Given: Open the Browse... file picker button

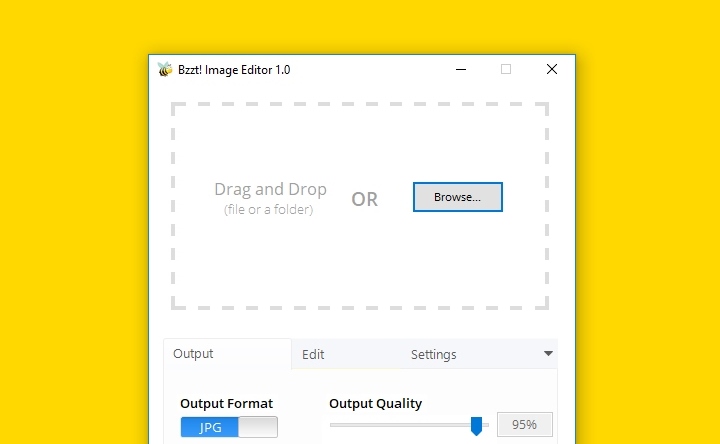Looking at the screenshot, I should [x=458, y=197].
